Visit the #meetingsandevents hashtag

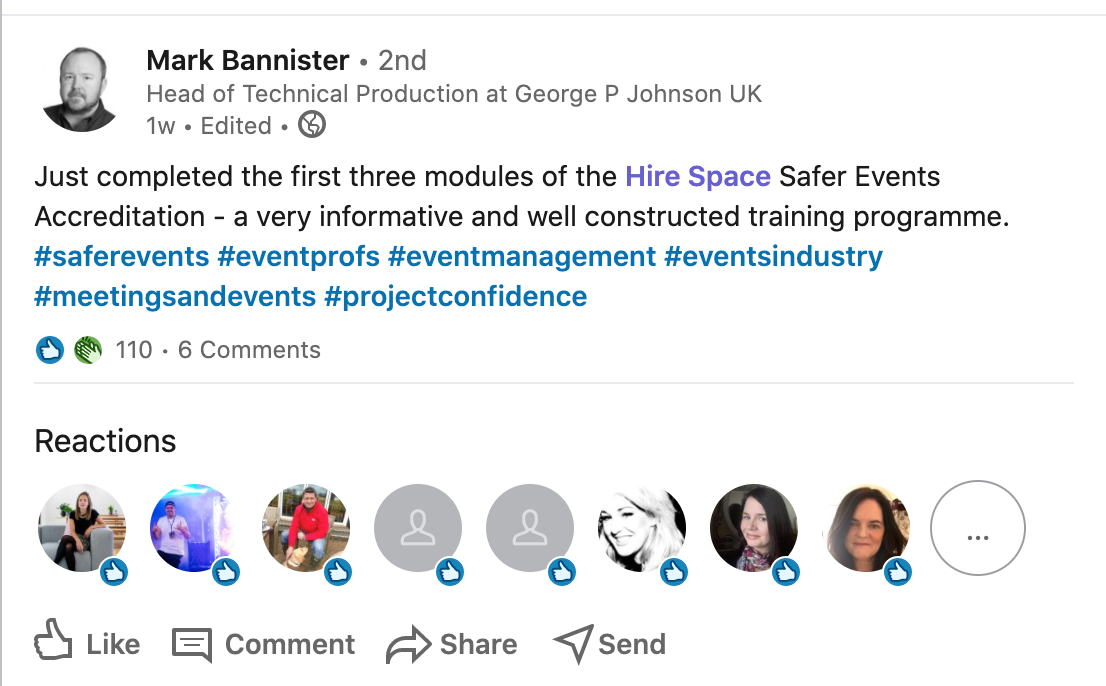(x=174, y=297)
